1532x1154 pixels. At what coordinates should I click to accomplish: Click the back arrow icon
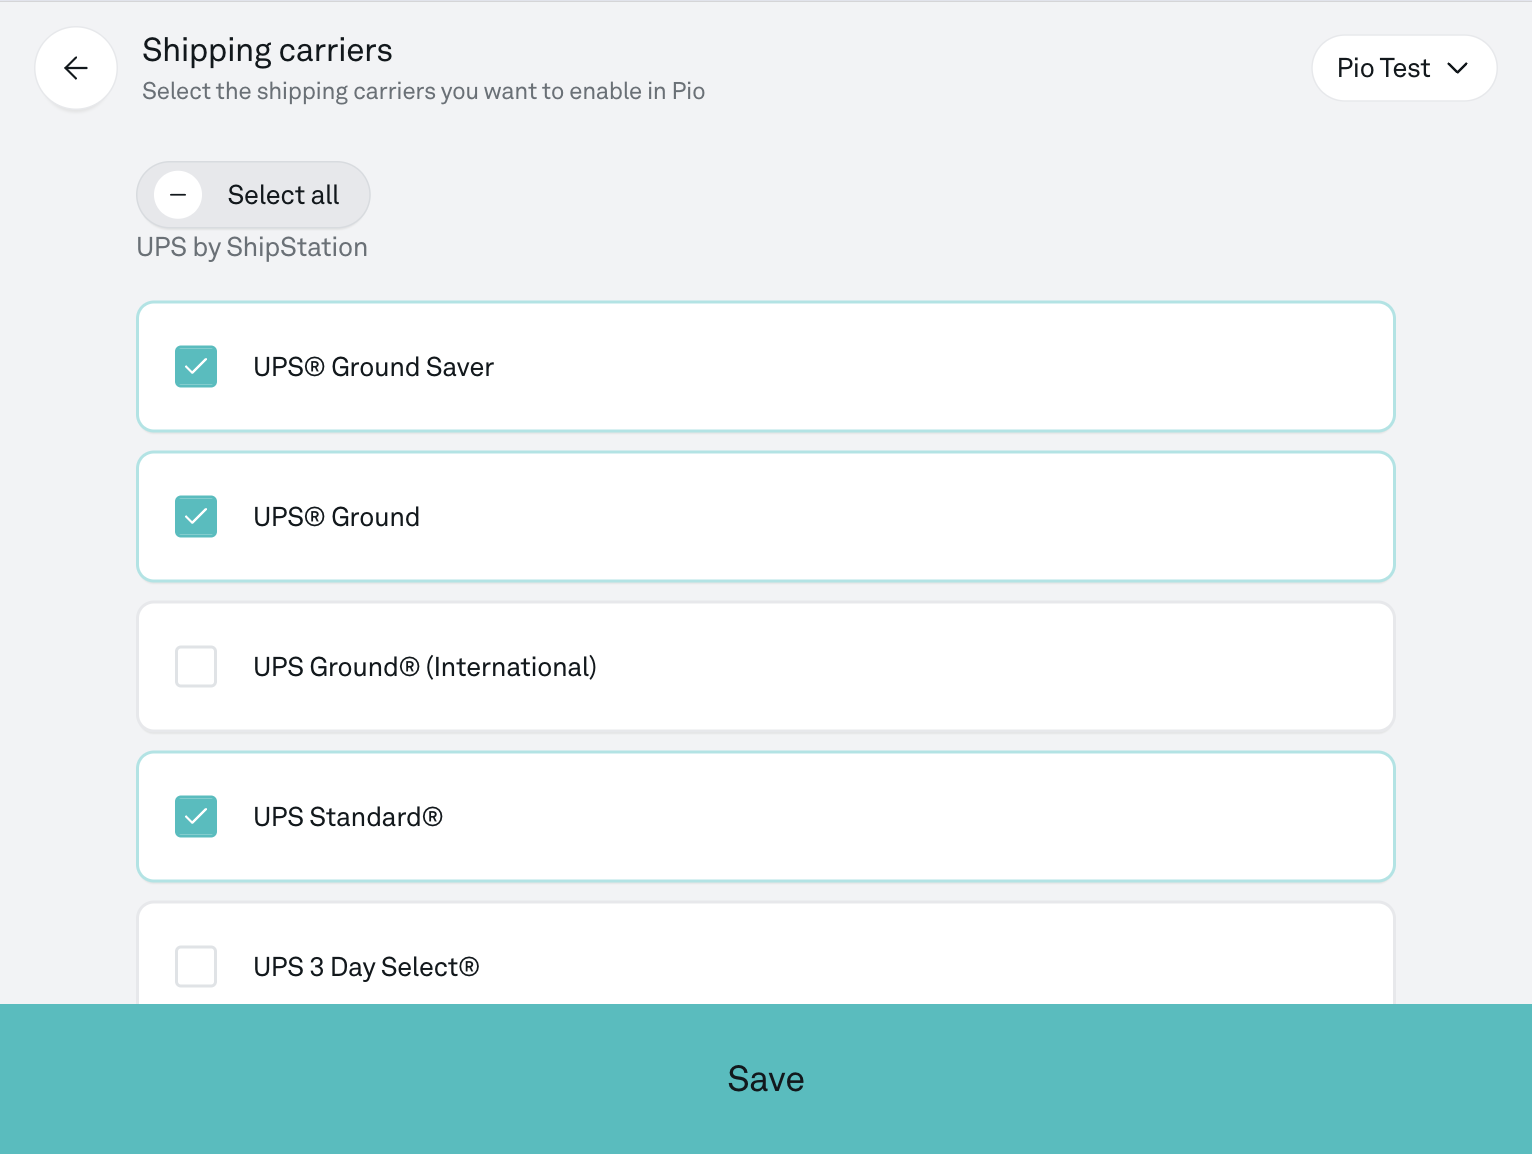click(x=76, y=68)
